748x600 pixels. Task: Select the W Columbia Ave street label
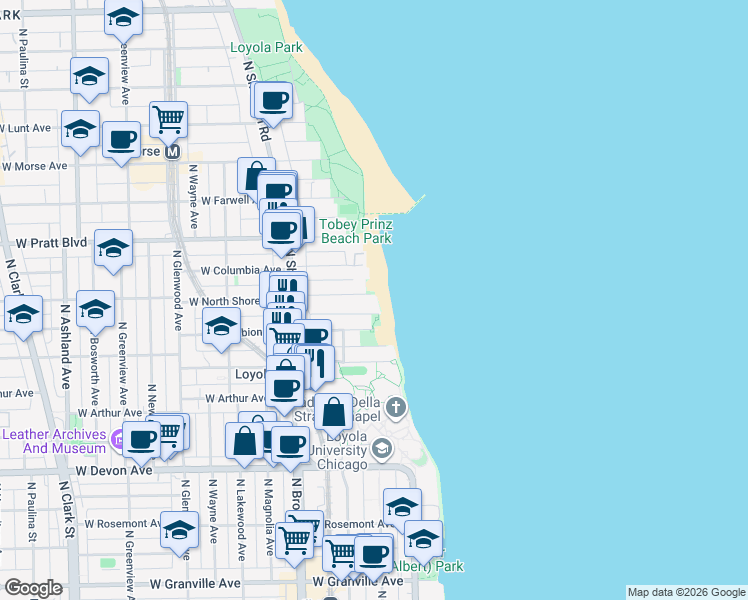(241, 270)
